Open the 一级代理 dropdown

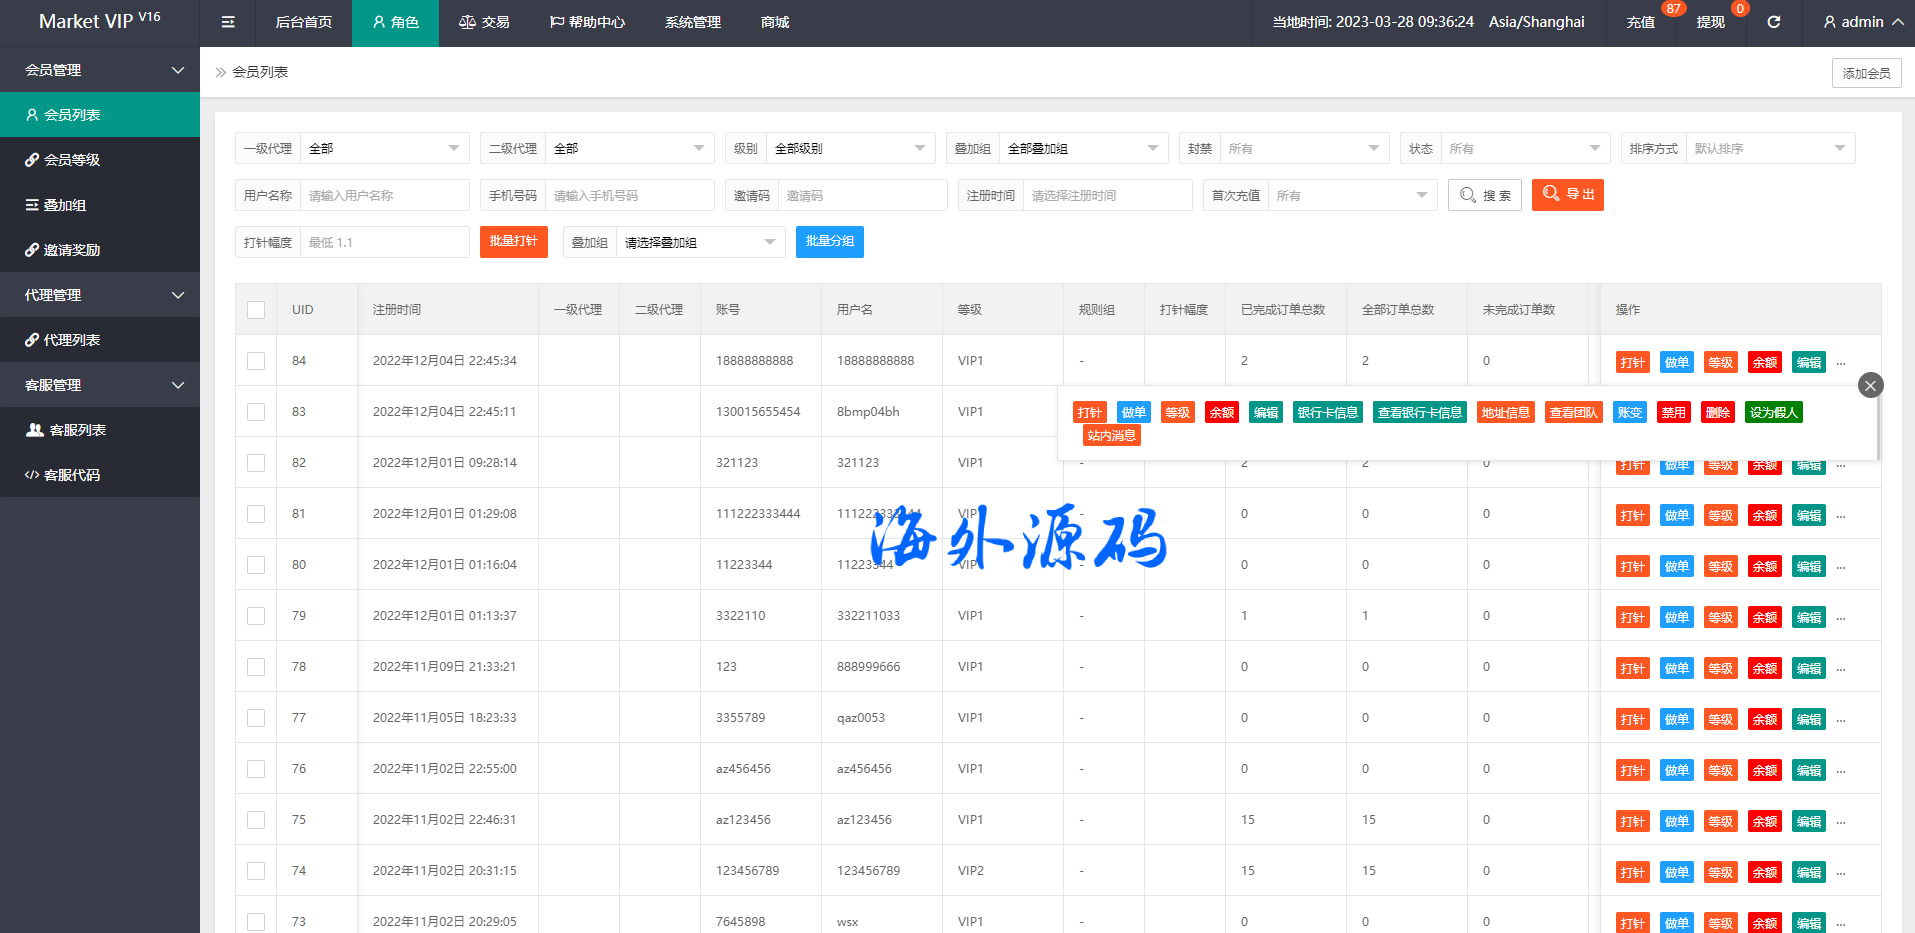pyautogui.click(x=384, y=148)
